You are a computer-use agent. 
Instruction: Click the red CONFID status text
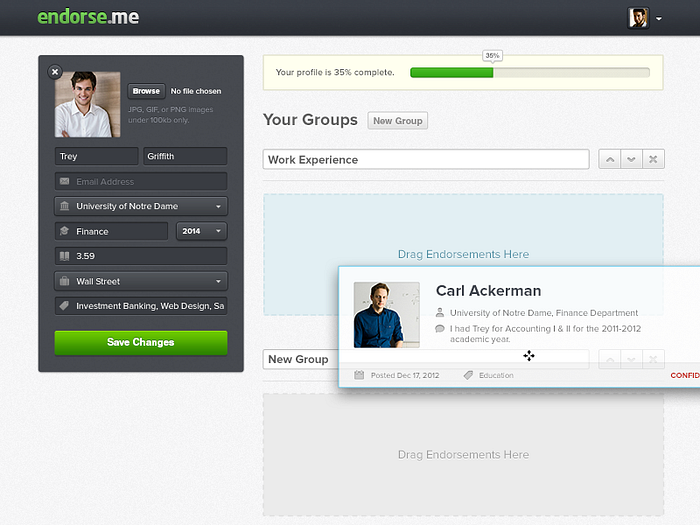pos(685,375)
